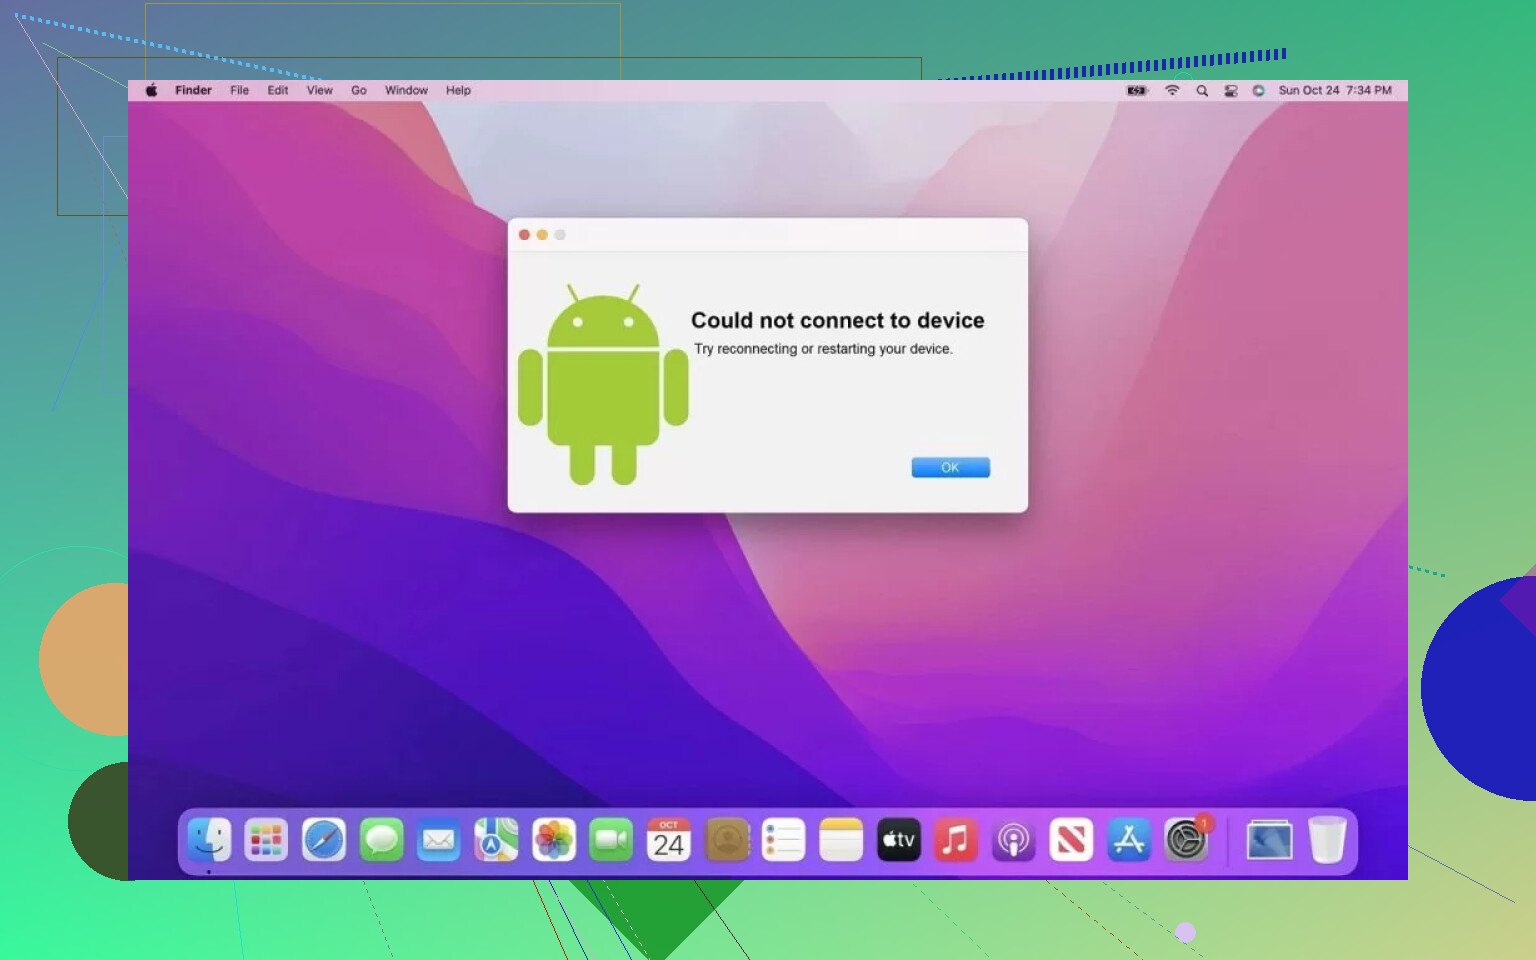Minimize the error dialog window

(542, 235)
